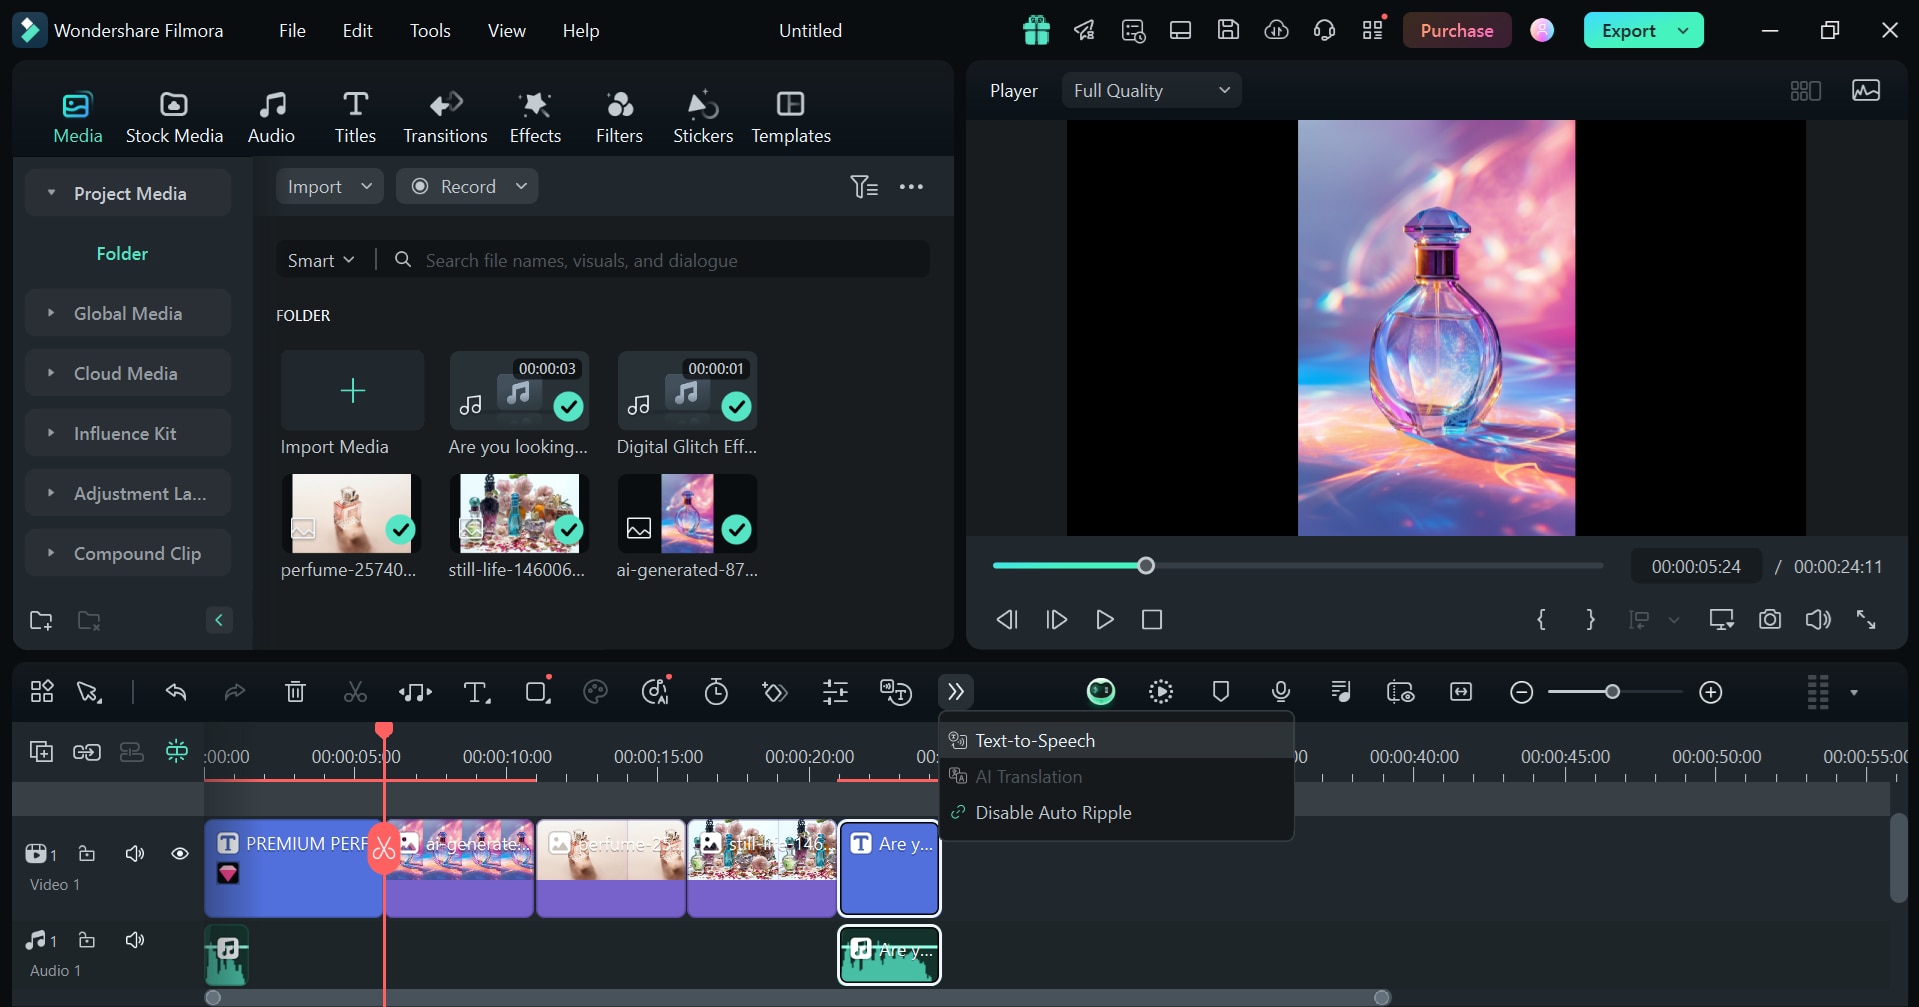
Task: Delete the selected clip
Action: (x=295, y=692)
